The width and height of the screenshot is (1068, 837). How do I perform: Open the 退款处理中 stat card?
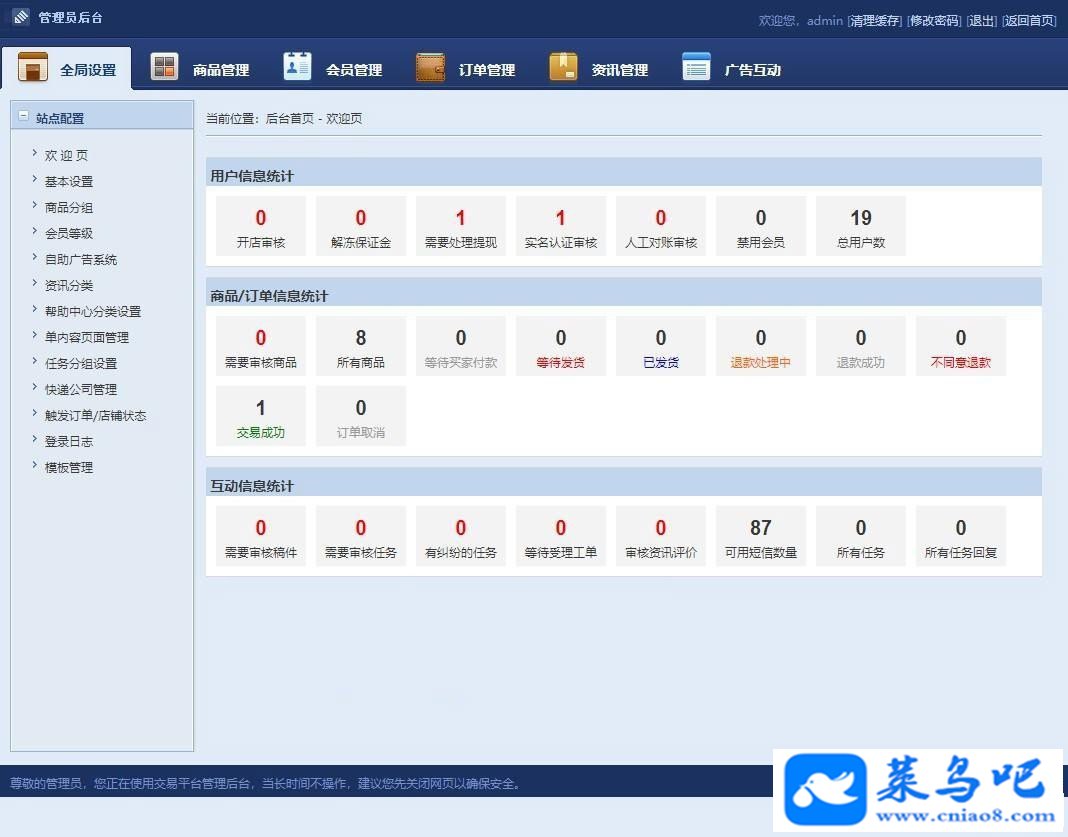tap(761, 346)
